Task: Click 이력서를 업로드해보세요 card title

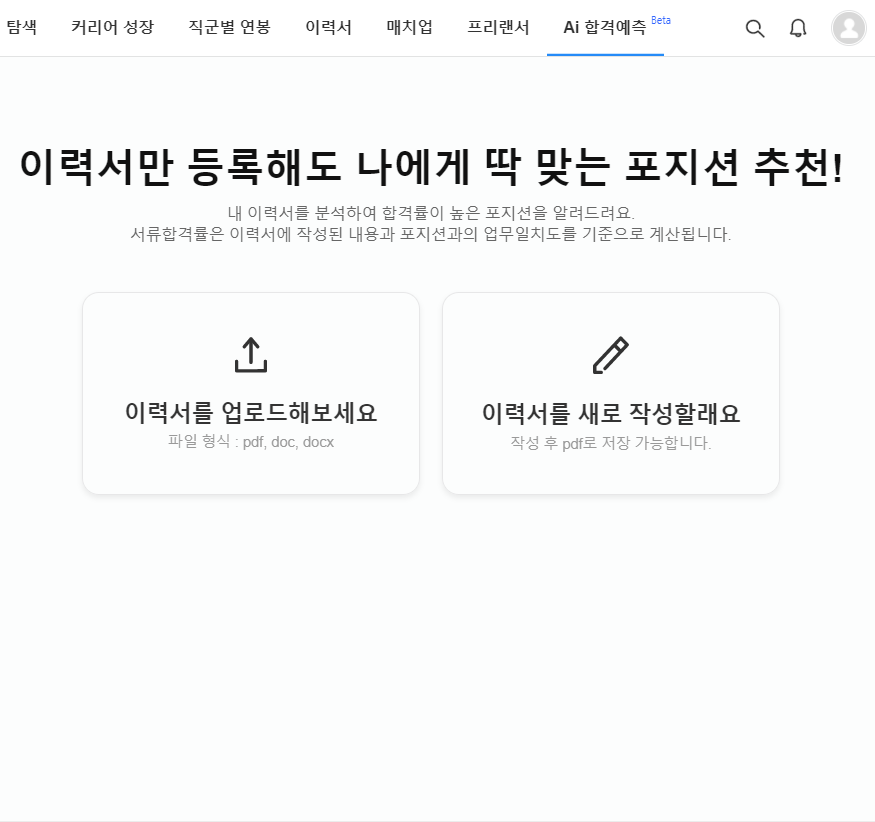Action: click(x=251, y=412)
